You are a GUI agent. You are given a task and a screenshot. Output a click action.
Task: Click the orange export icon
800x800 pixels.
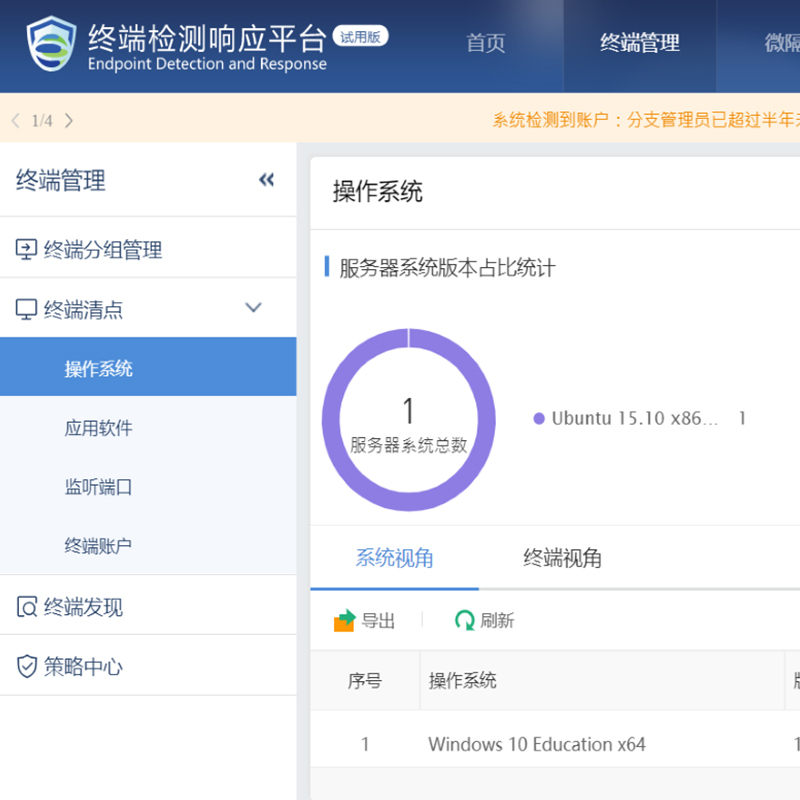pos(344,620)
